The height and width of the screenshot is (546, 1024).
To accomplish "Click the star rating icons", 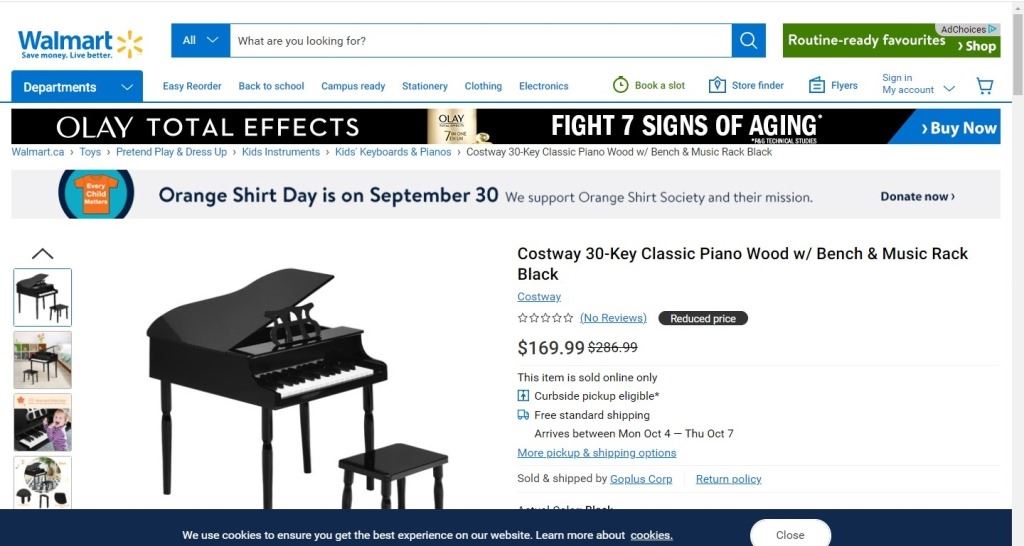I will click(545, 318).
